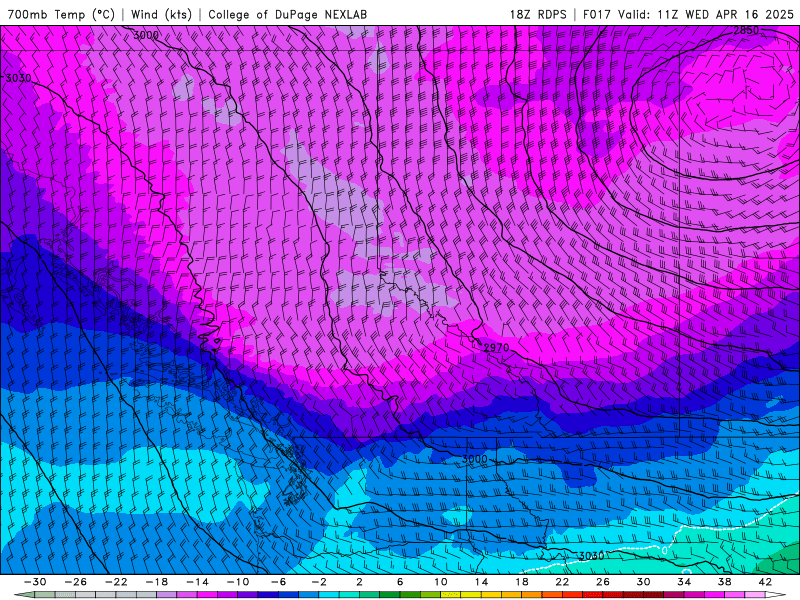Screen dimensions: 800x600
Task: Click the -26 colorbar tick label
Action: 76,582
